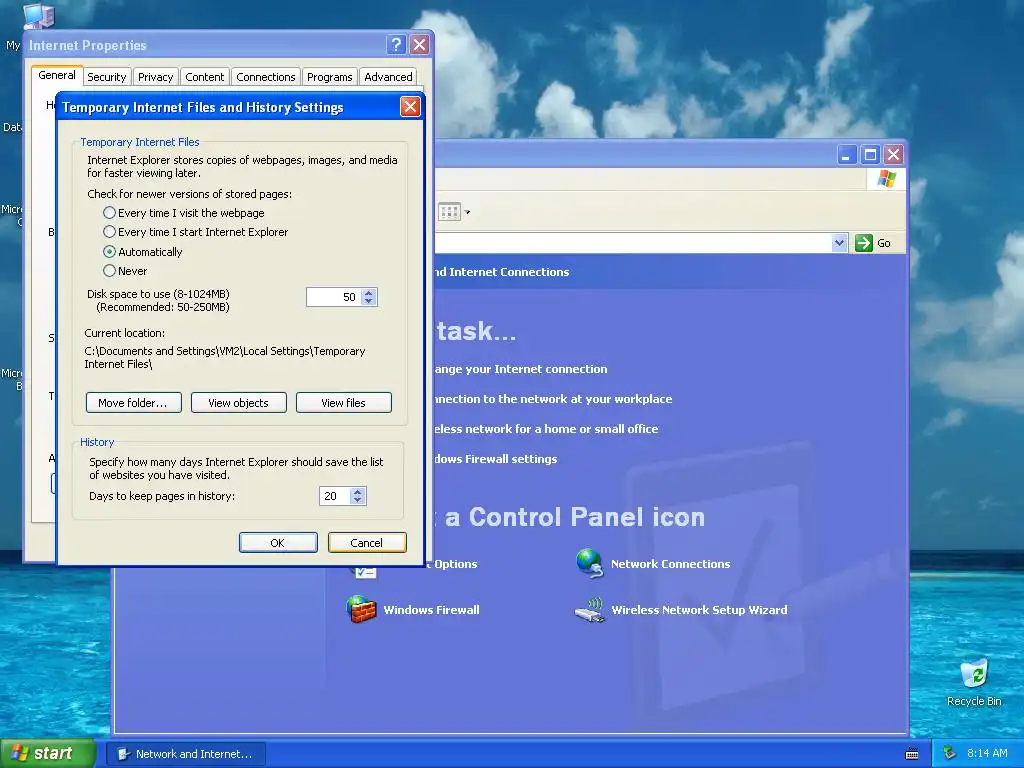Viewport: 1024px width, 768px height.
Task: Close the Internet Properties window
Action: [x=419, y=44]
